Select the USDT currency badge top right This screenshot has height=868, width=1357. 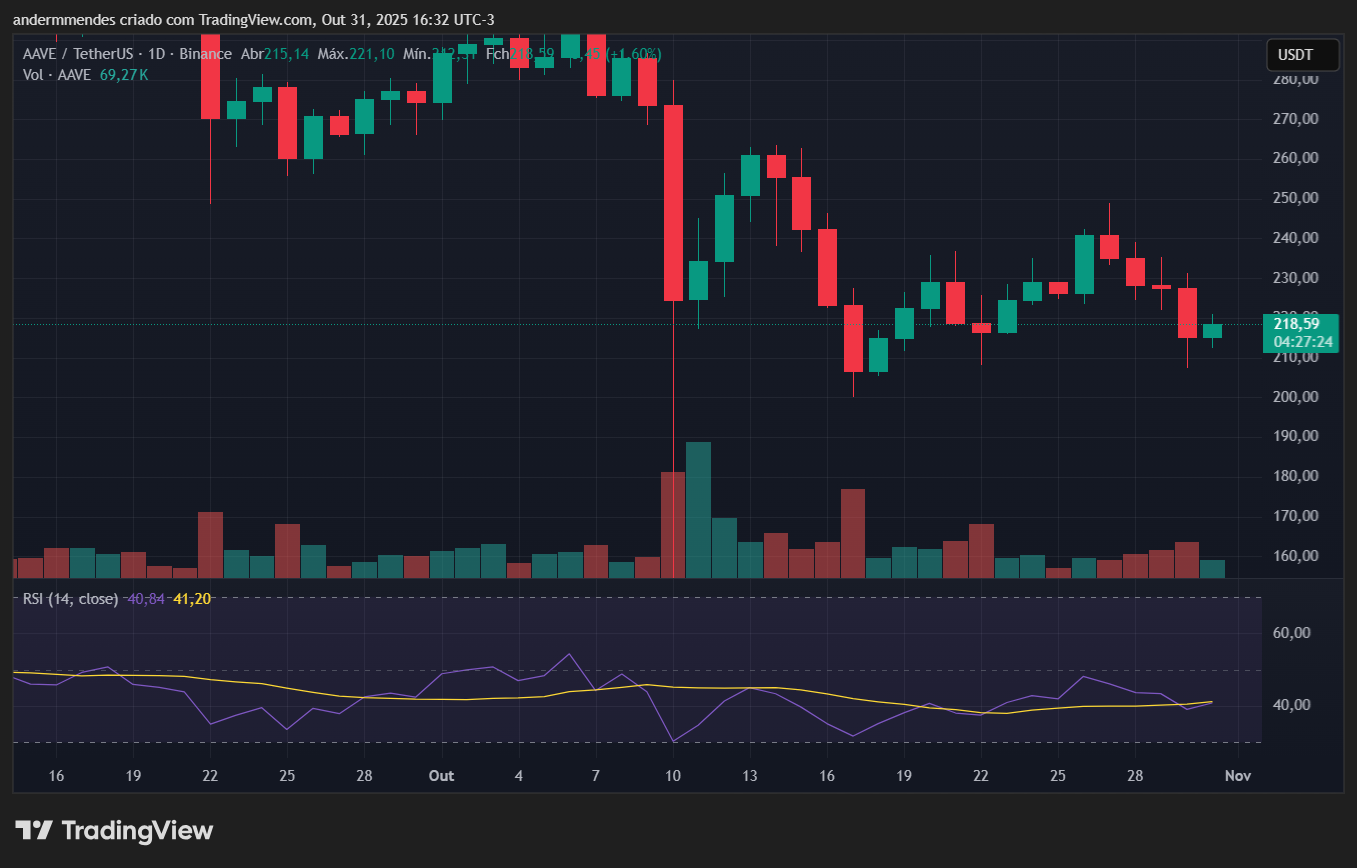[x=1302, y=55]
